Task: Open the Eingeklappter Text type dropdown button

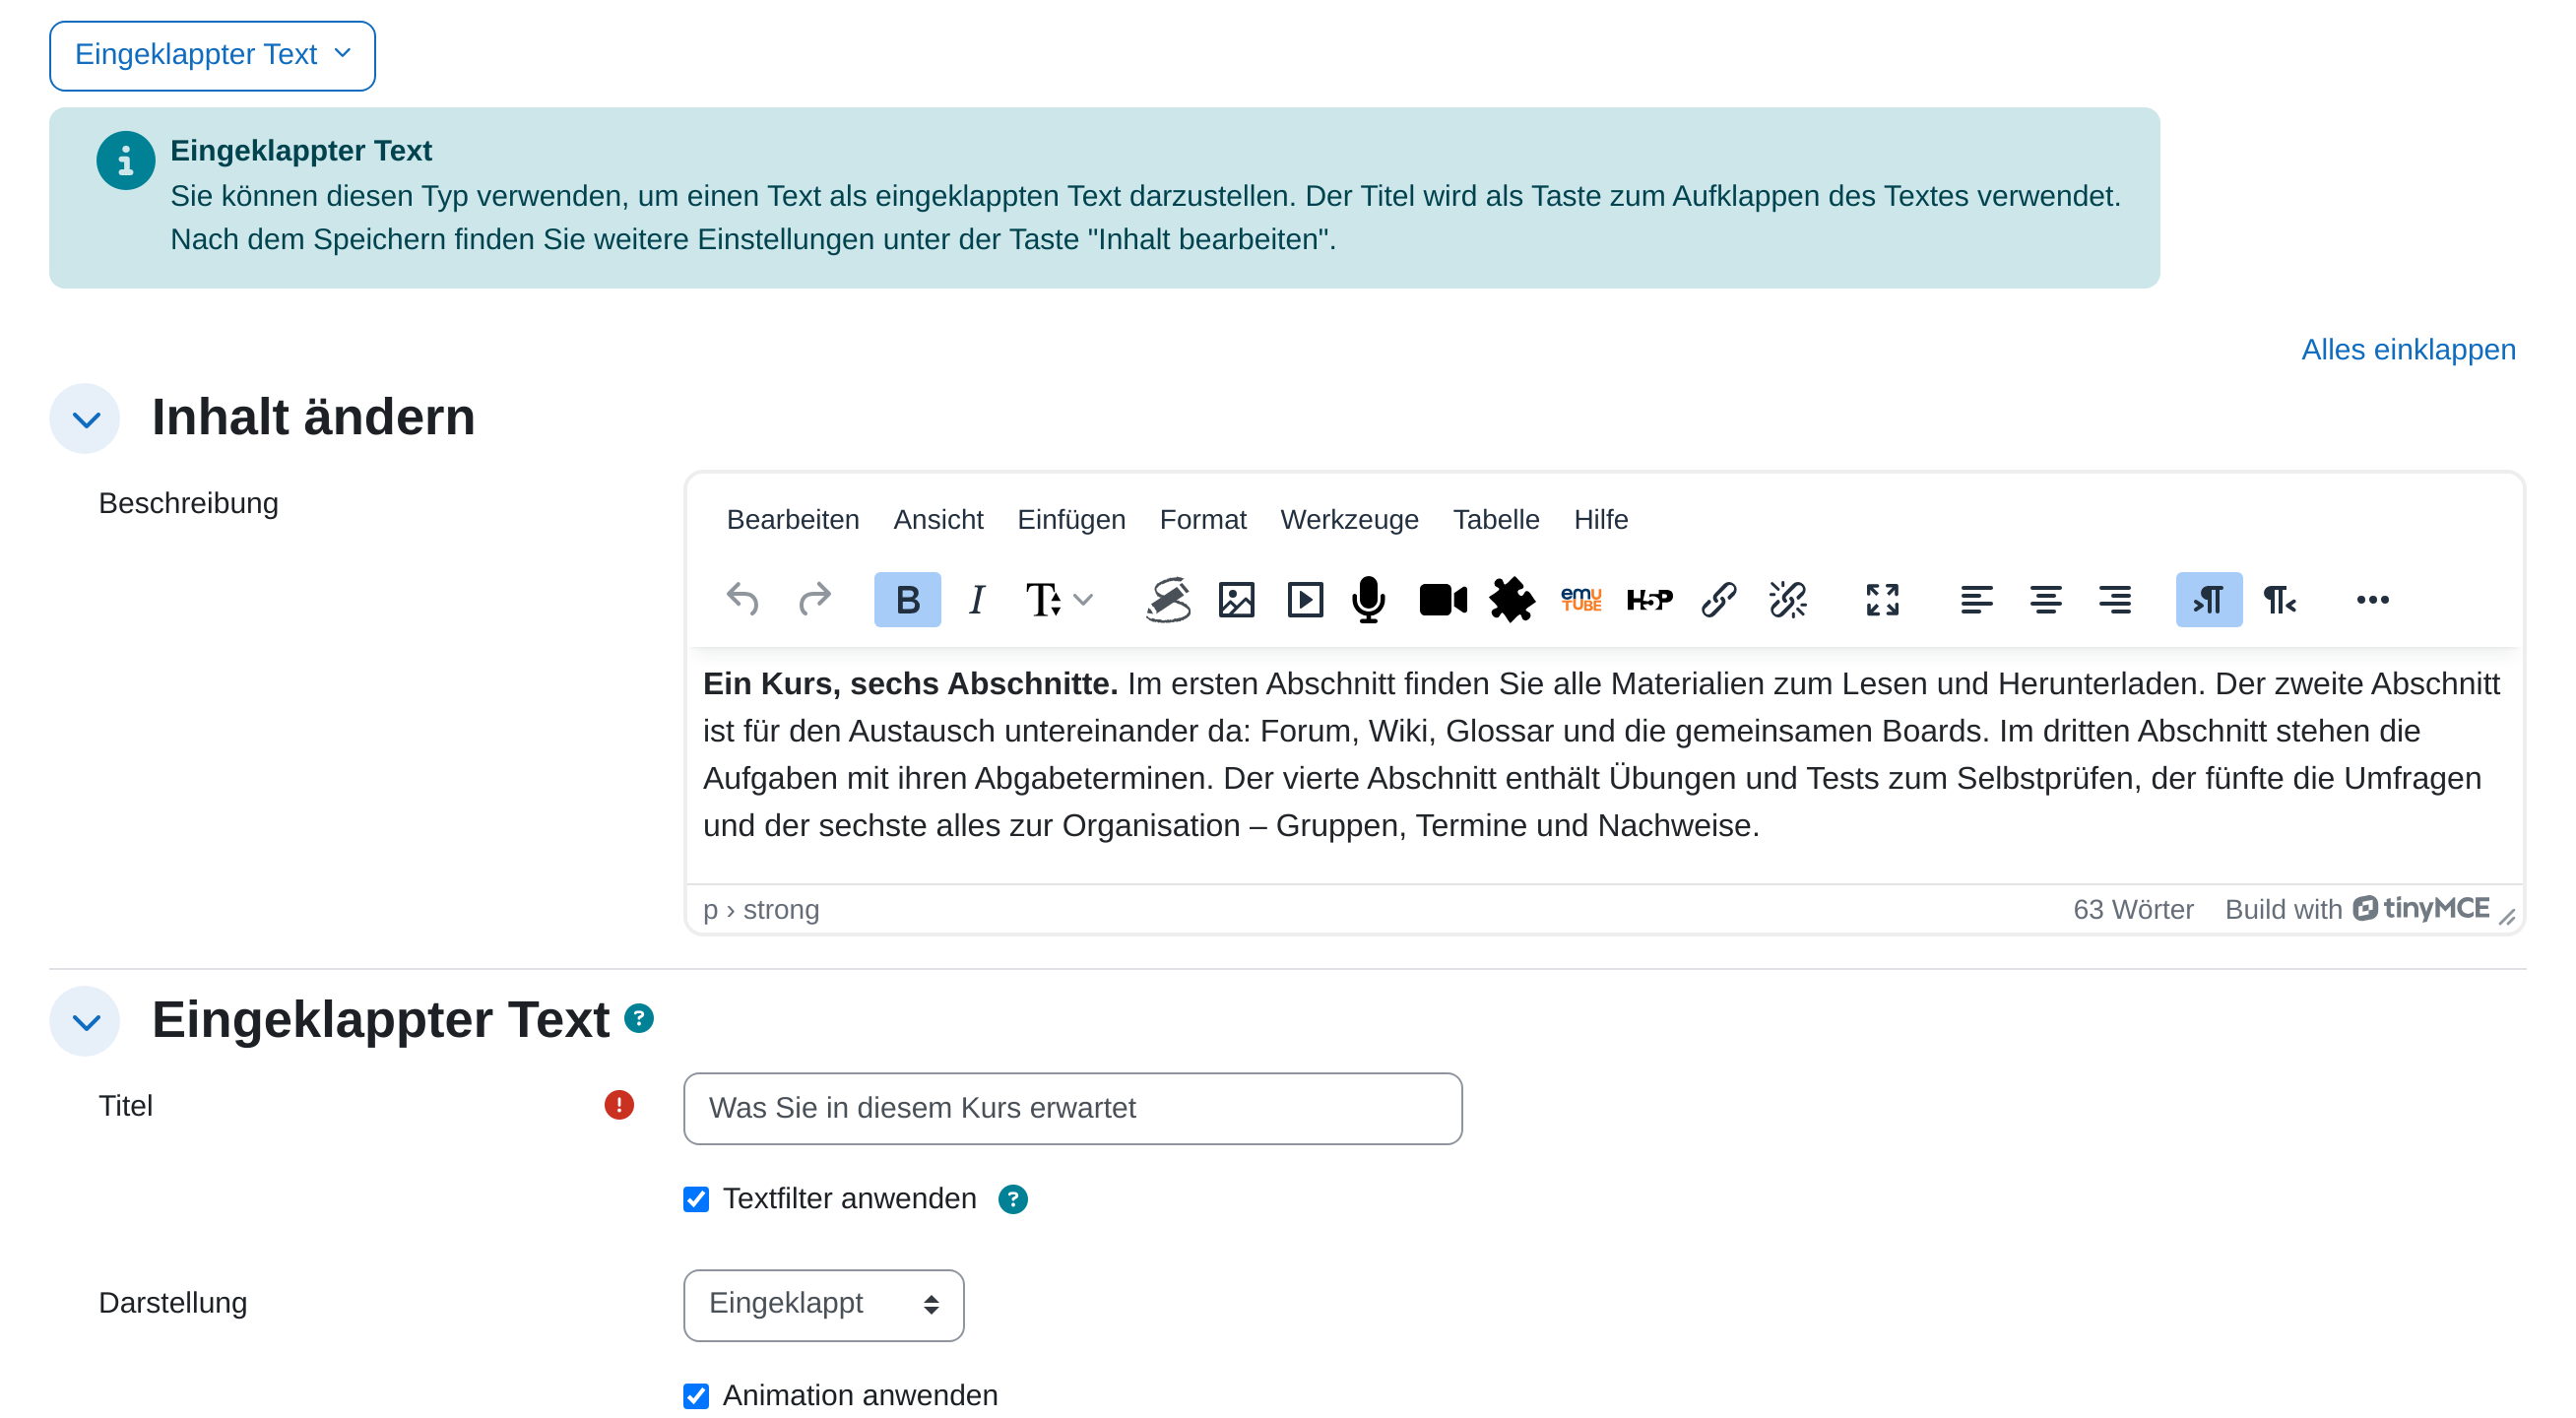Action: click(212, 56)
